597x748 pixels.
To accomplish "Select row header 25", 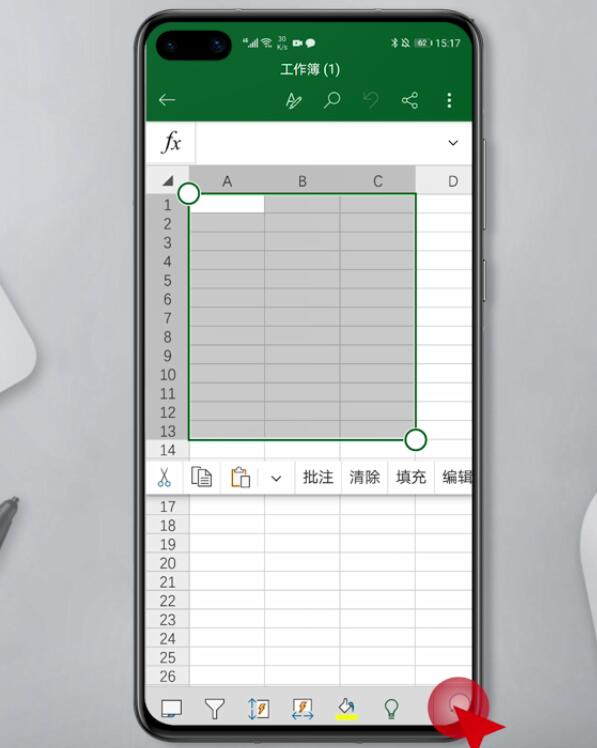I will [168, 657].
